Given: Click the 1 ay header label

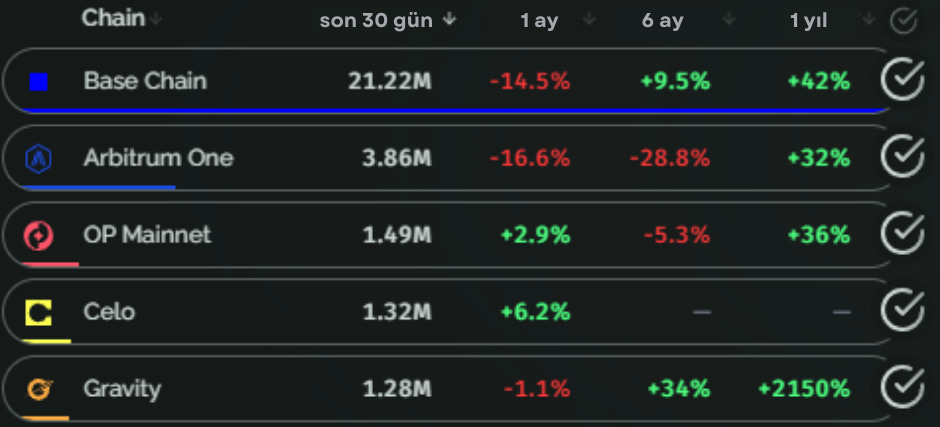Looking at the screenshot, I should point(539,22).
